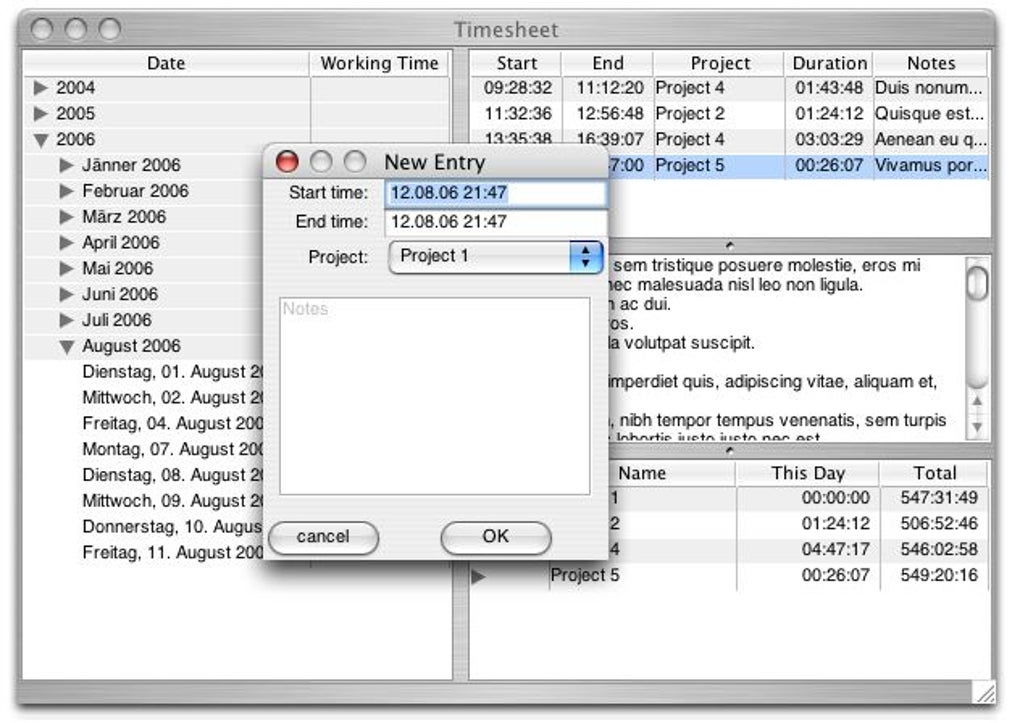Viewport: 1020px width, 723px height.
Task: Click the notes scrollbar down arrow
Action: [977, 427]
